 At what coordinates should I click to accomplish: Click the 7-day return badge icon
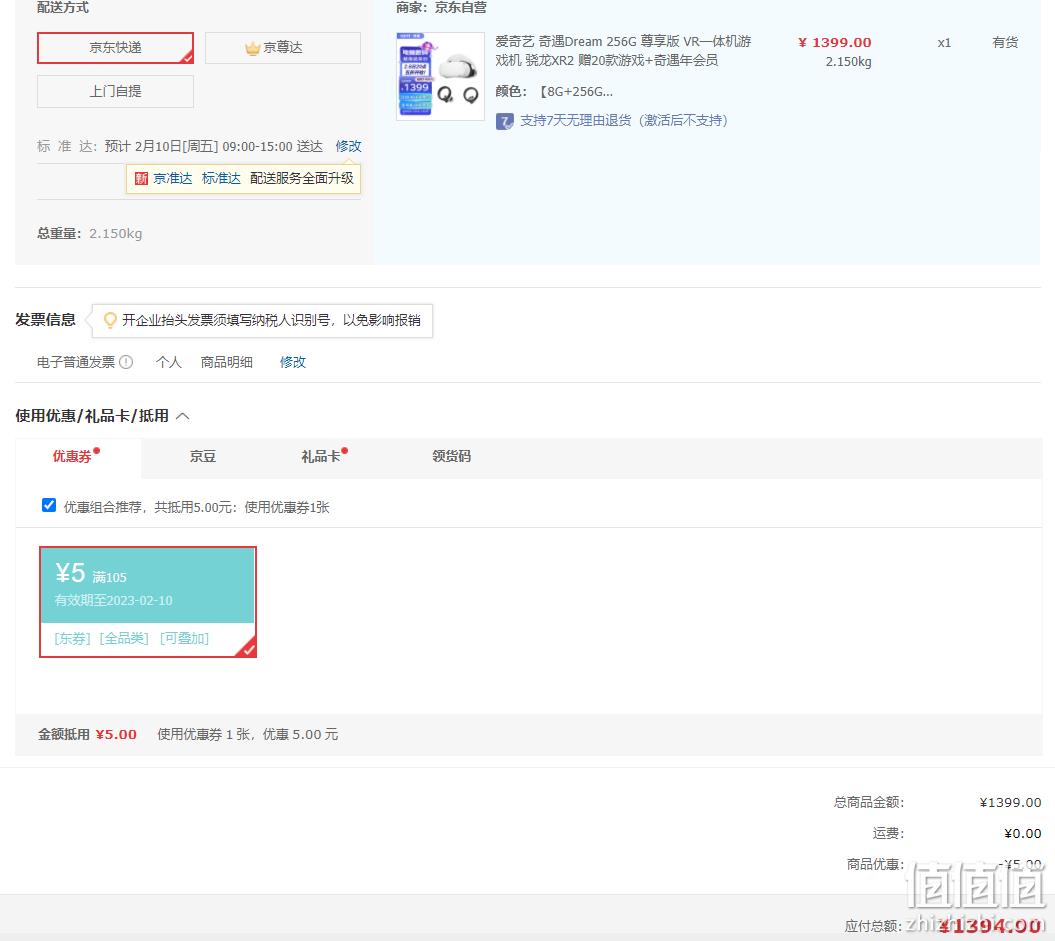pyautogui.click(x=504, y=121)
